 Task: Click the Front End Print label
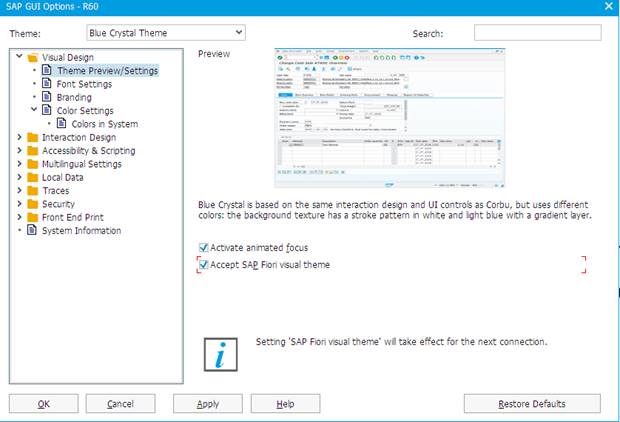(x=73, y=218)
